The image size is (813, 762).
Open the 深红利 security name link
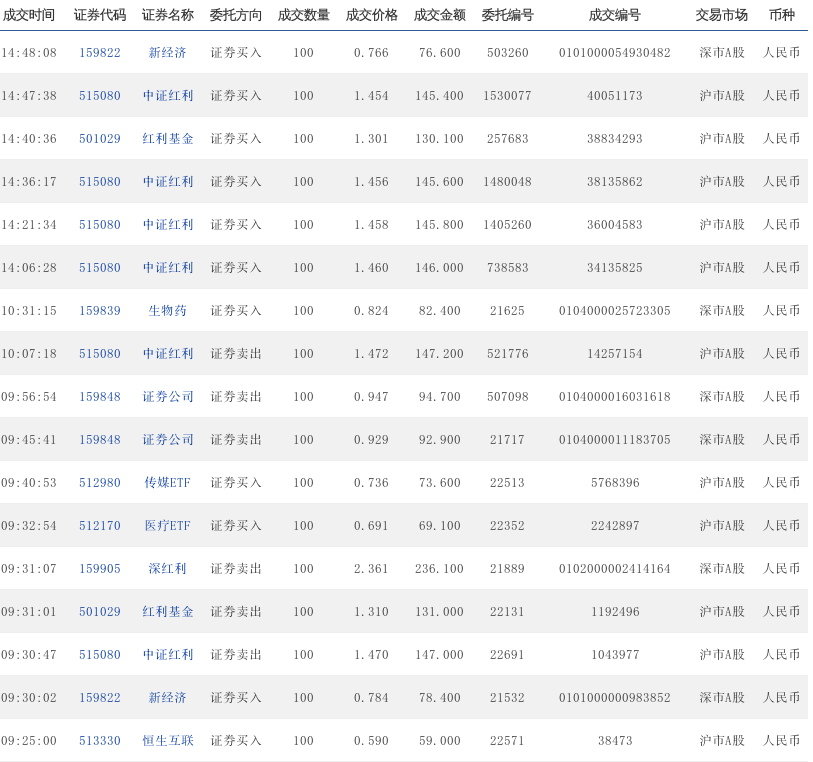(x=167, y=569)
